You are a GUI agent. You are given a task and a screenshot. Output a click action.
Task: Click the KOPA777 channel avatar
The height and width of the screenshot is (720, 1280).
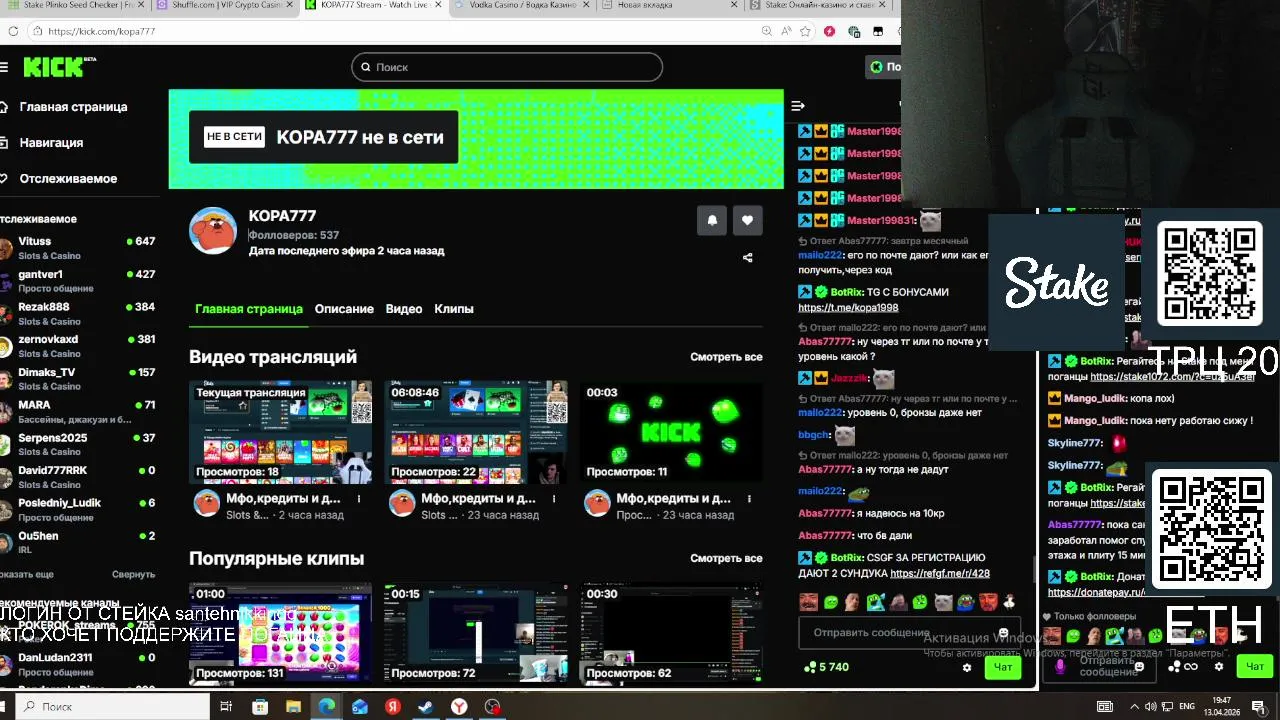tap(213, 231)
